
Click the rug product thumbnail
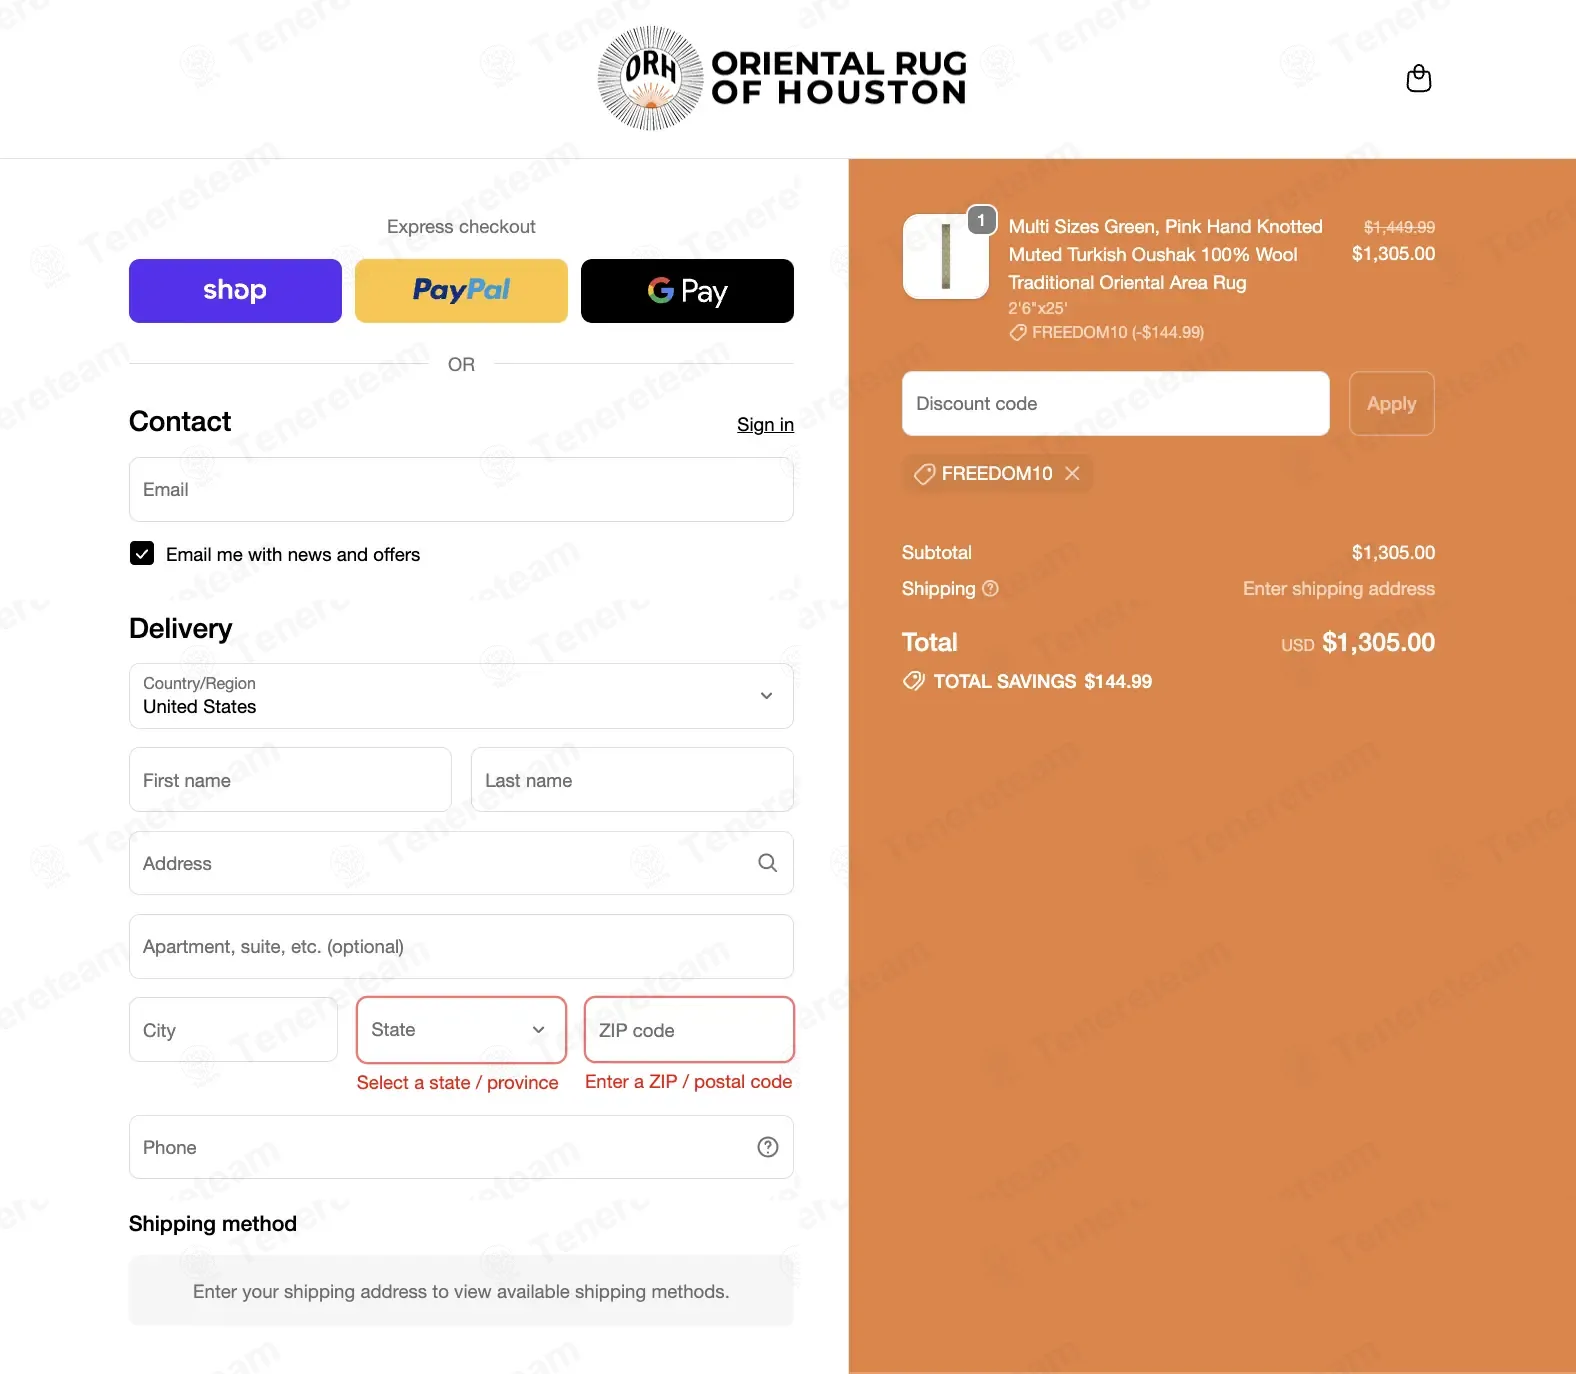946,256
